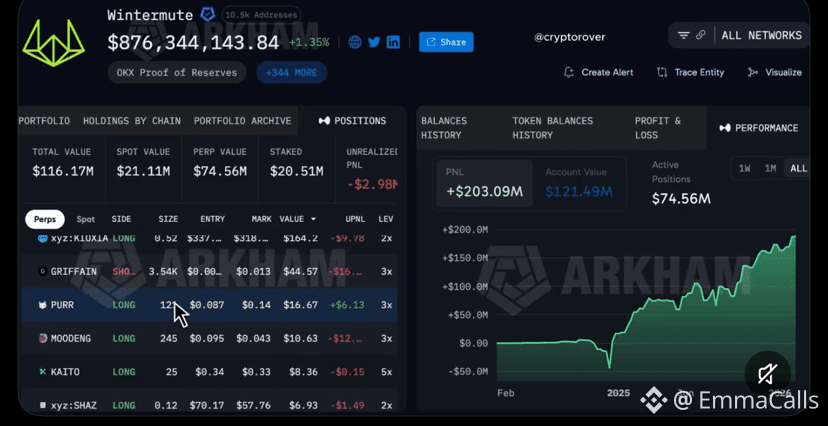Click KAITO's 5x leverage
The width and height of the screenshot is (828, 426).
(387, 372)
